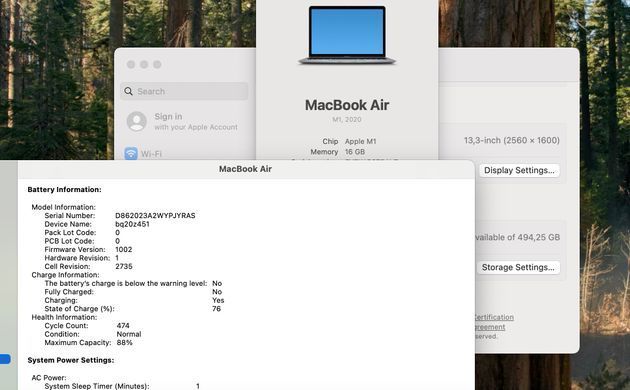Click the MacBook Air title bar of report window

[245, 169]
